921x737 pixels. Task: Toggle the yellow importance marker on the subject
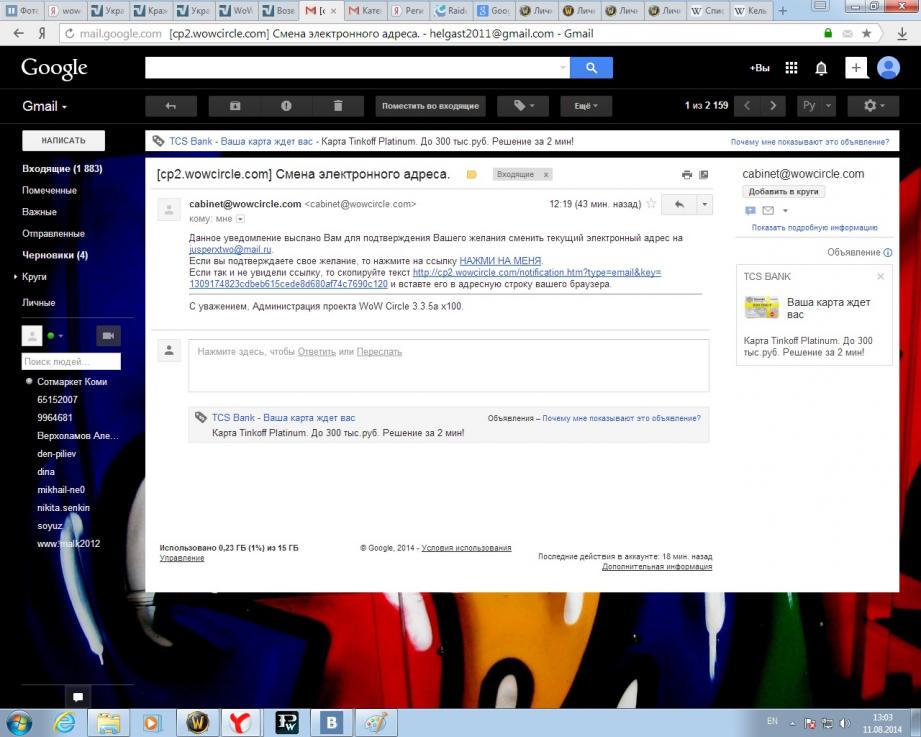(472, 174)
